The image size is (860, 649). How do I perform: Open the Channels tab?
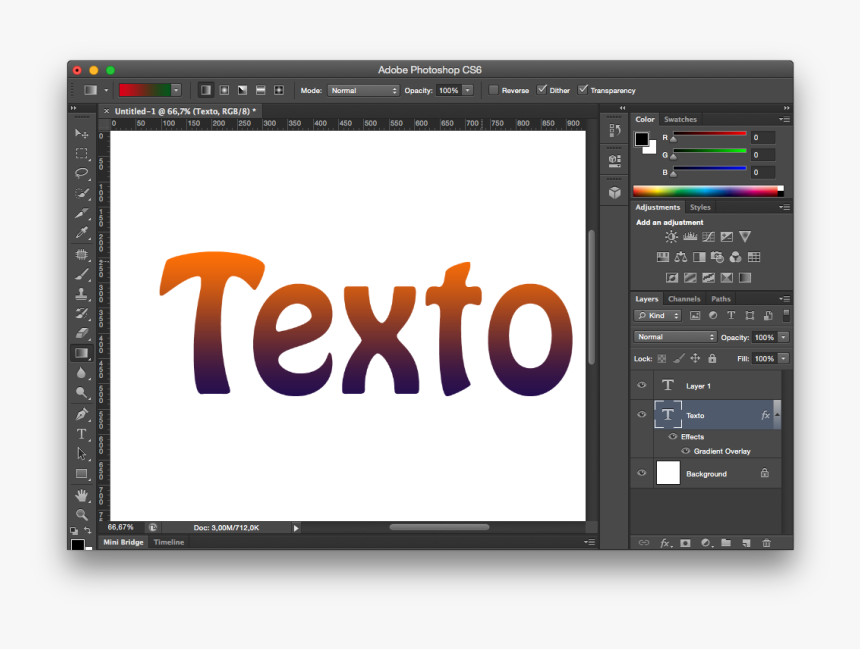pyautogui.click(x=684, y=298)
